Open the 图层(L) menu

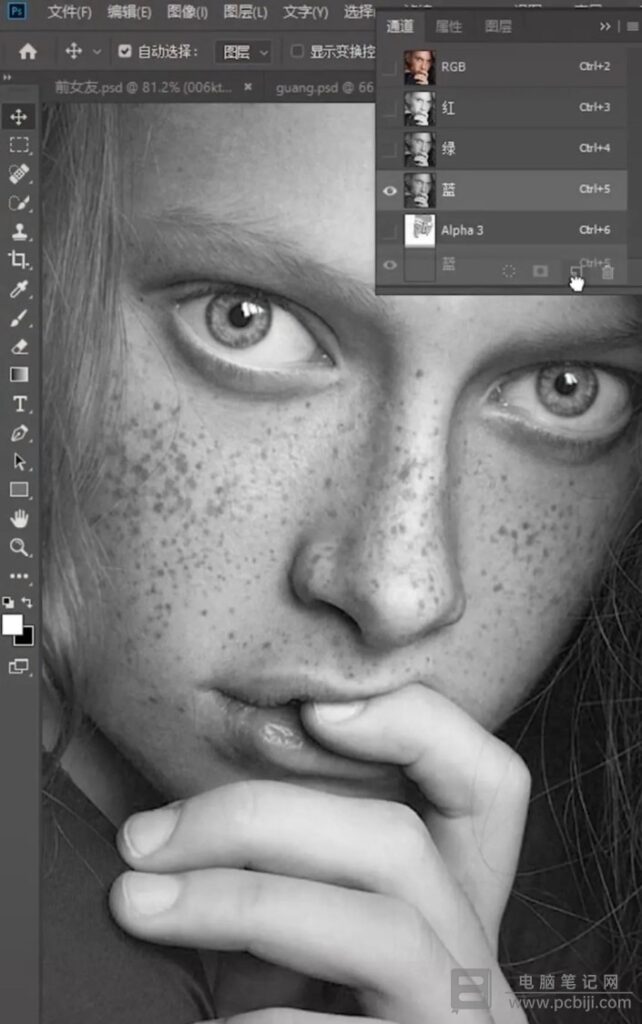pos(246,12)
